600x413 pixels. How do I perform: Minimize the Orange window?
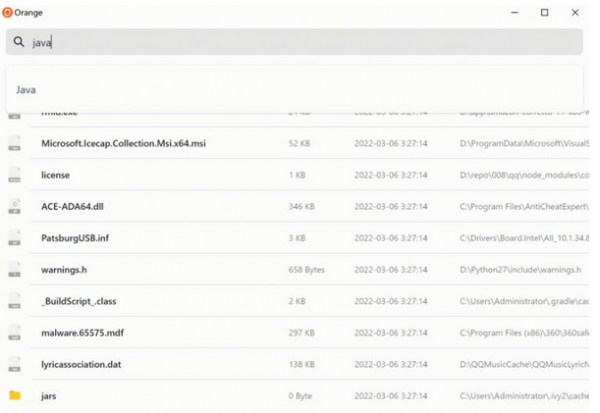[x=515, y=13]
